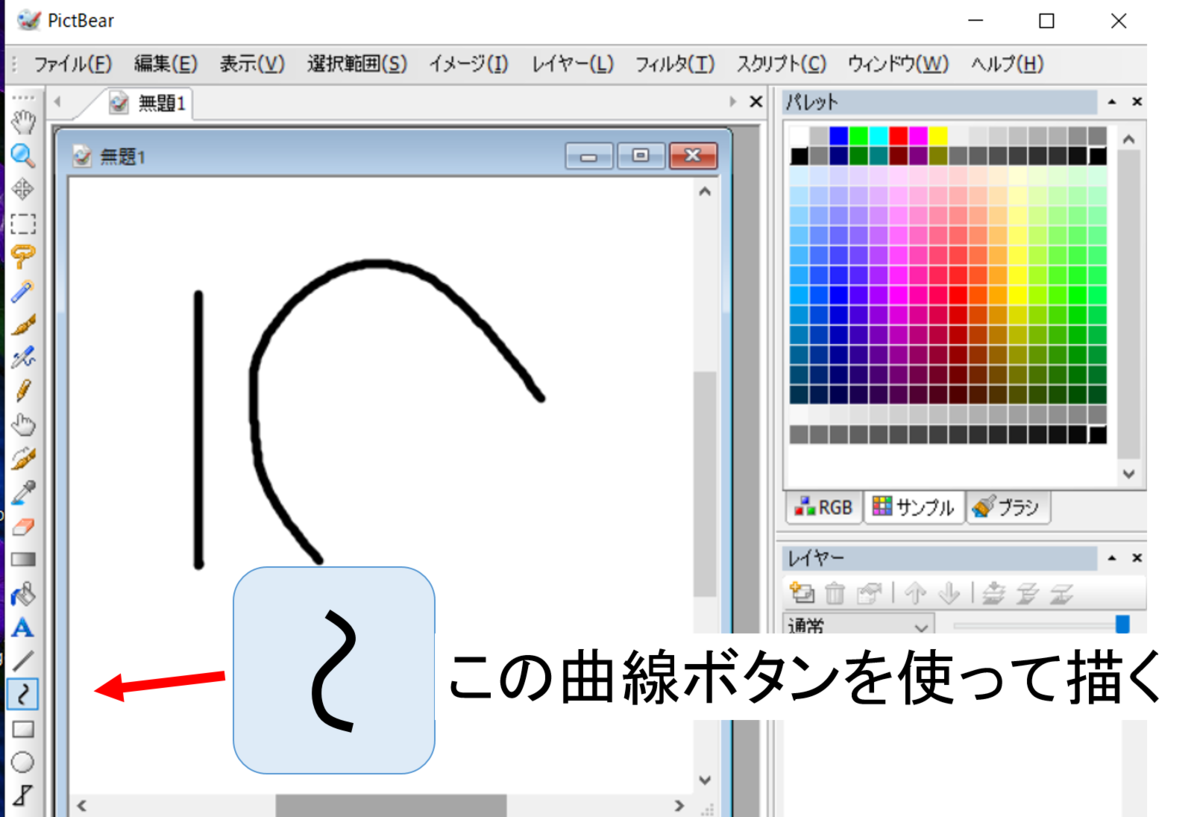Select the Rectangular selection tool
The width and height of the screenshot is (1200, 817).
point(22,223)
